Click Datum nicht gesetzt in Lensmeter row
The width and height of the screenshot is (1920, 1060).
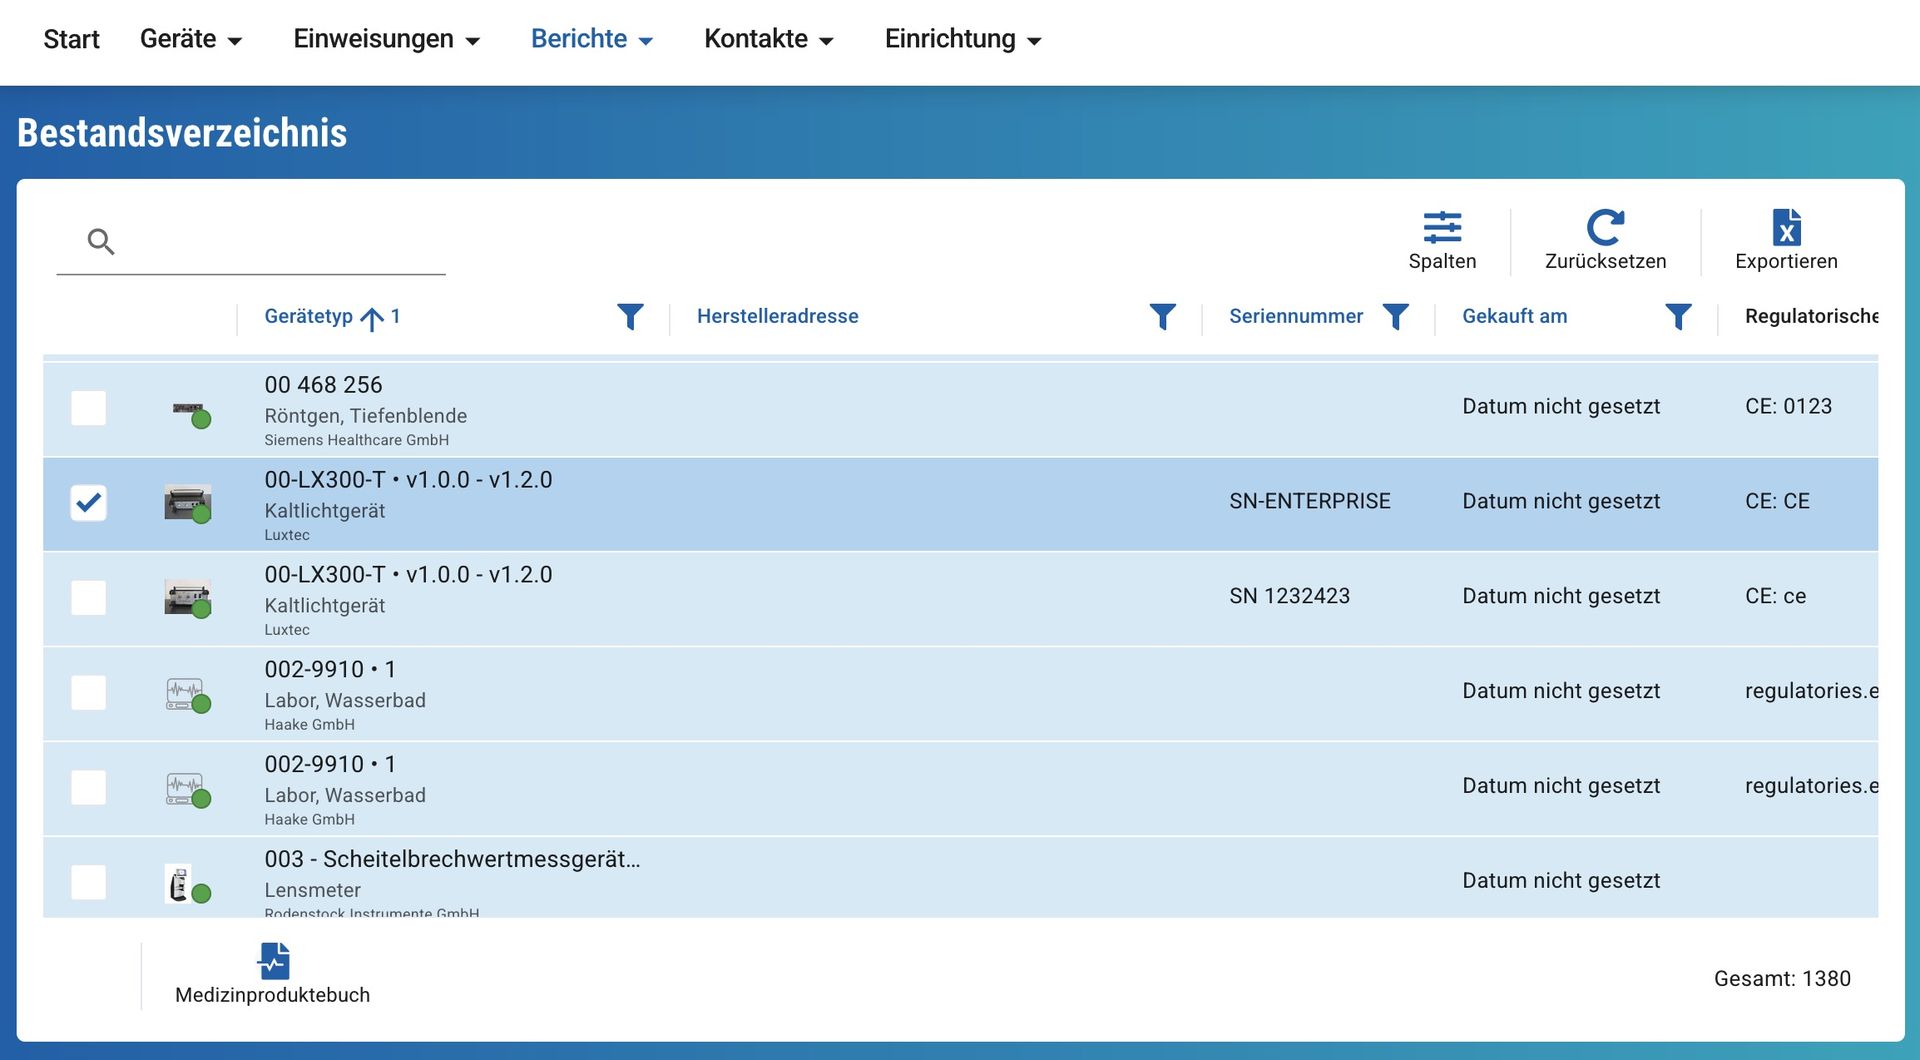coord(1561,880)
